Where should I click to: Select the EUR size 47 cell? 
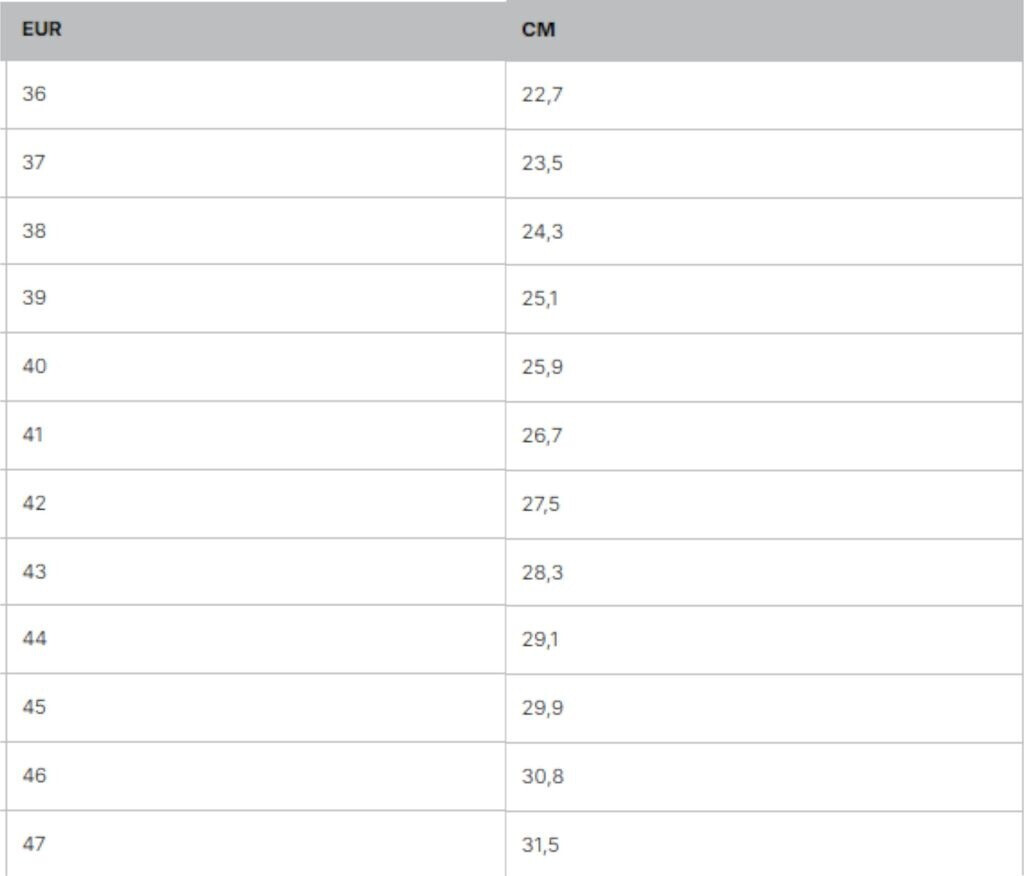[34, 844]
